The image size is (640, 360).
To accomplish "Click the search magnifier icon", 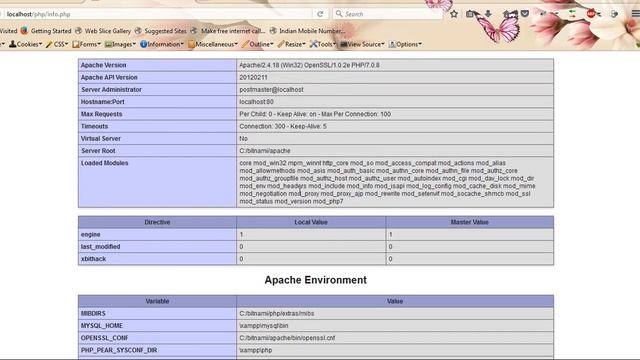I will [339, 14].
